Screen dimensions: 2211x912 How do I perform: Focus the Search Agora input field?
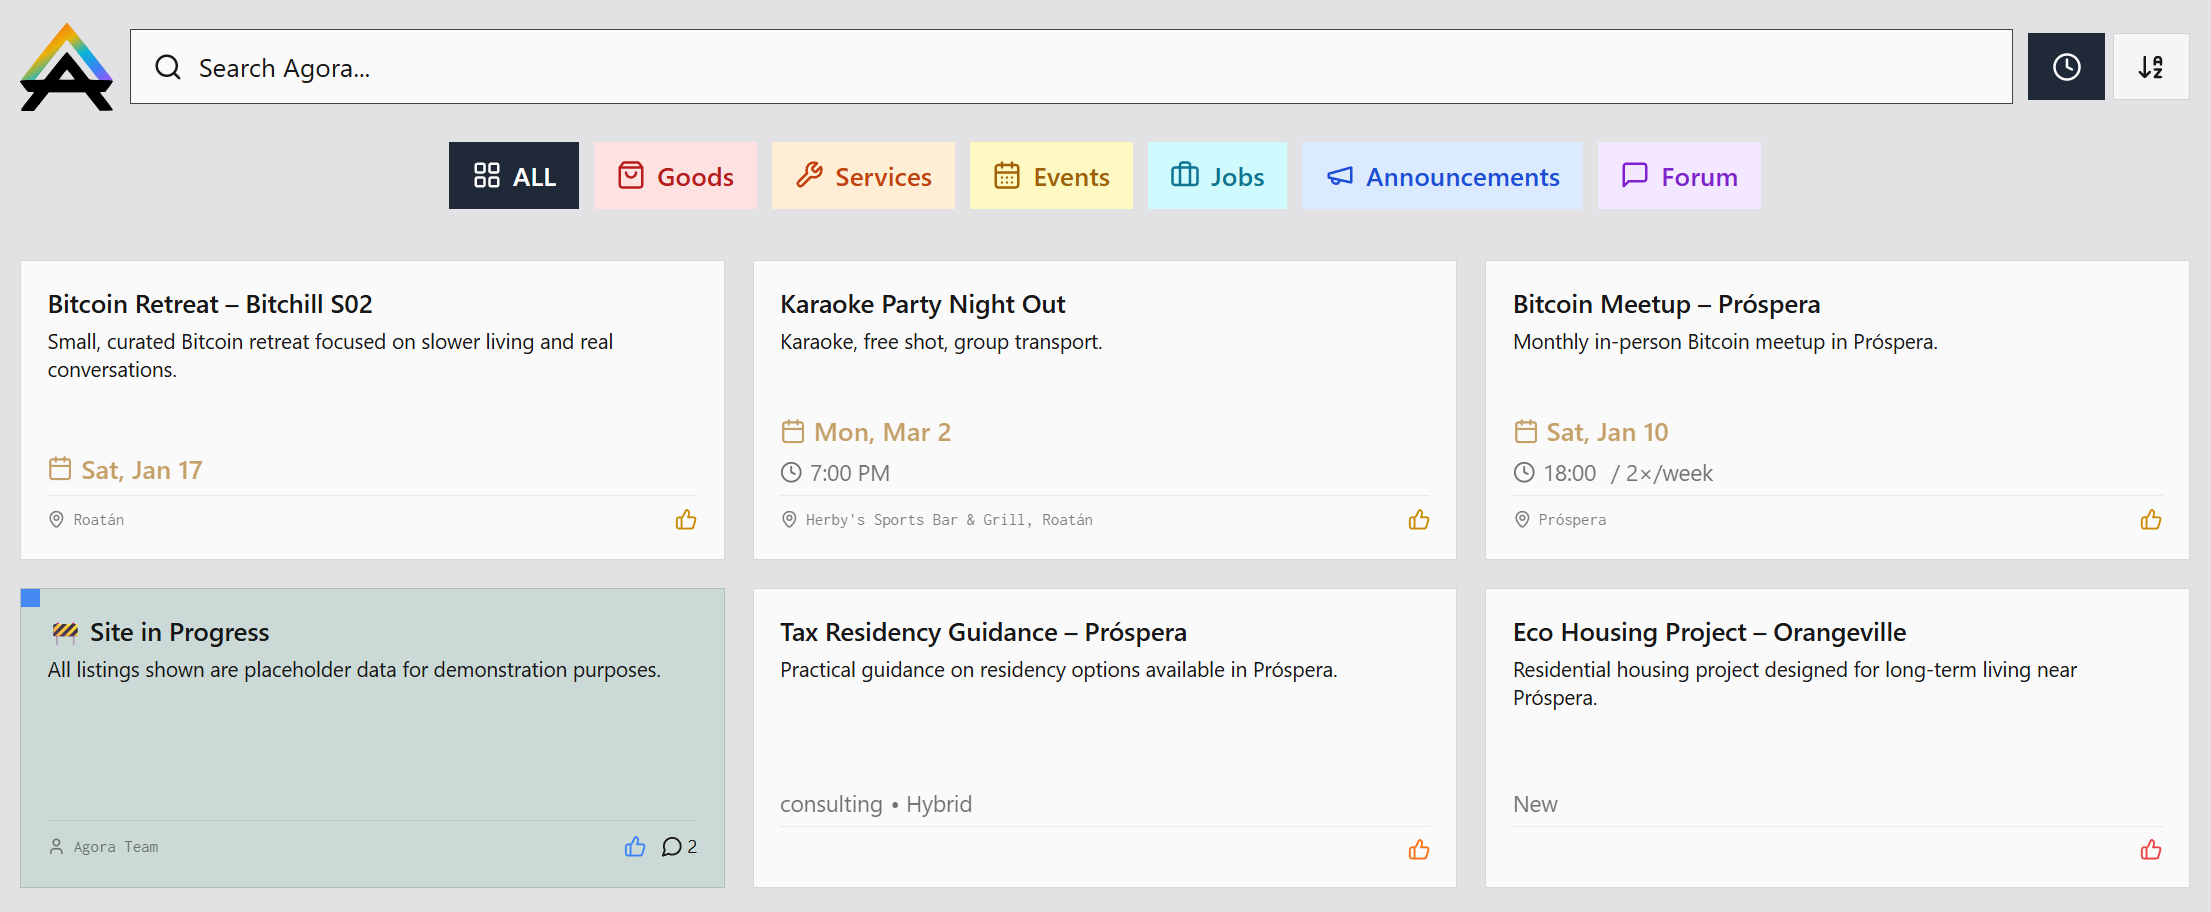coord(1070,67)
